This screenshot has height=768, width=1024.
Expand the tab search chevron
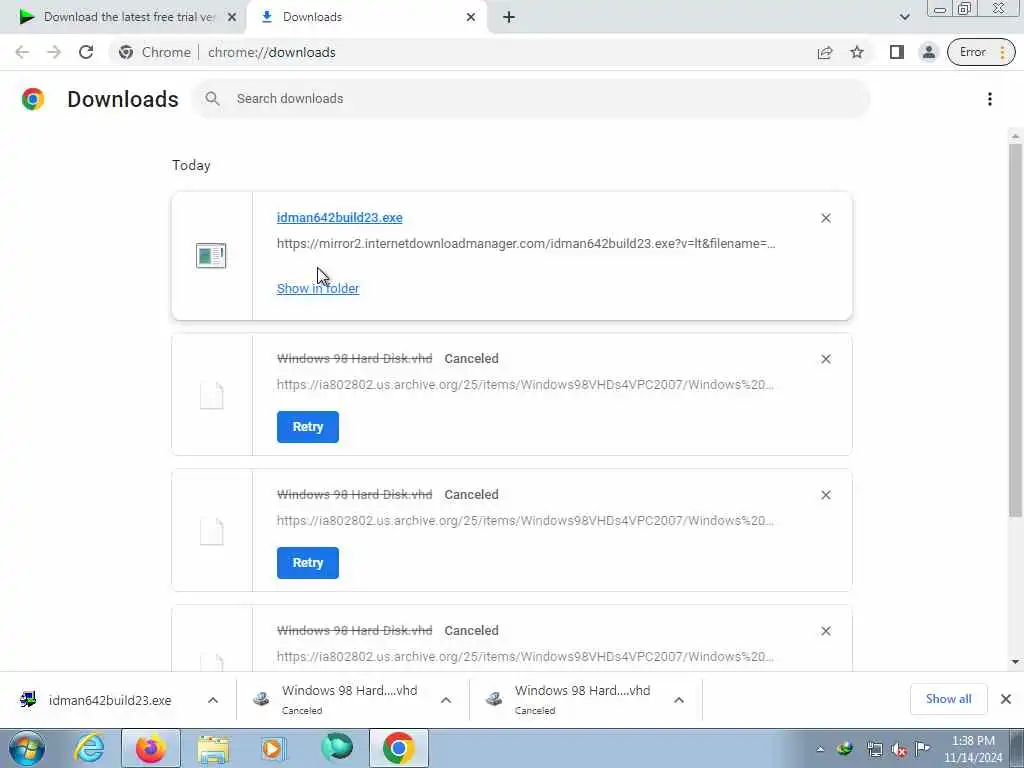click(904, 17)
